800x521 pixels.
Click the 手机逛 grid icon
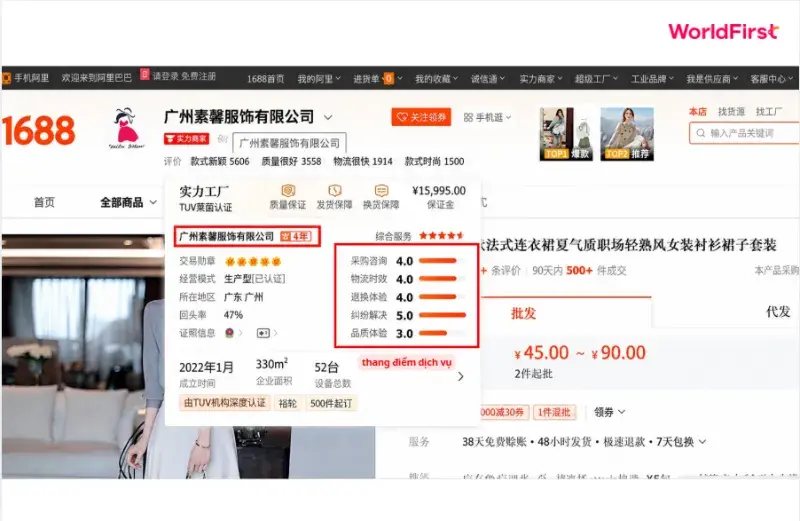tap(468, 117)
